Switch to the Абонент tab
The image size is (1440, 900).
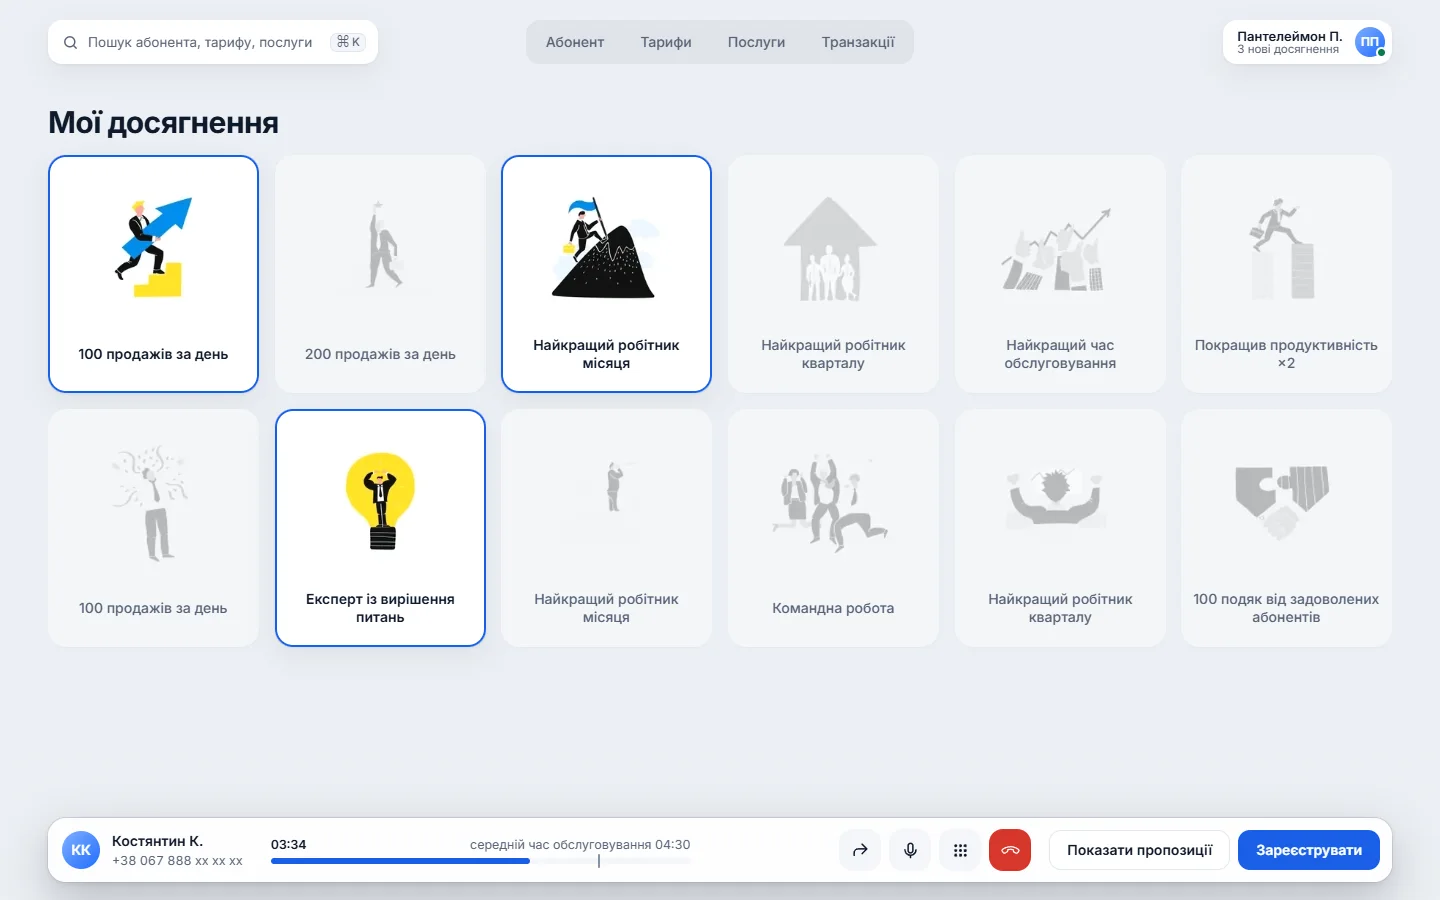tap(575, 42)
